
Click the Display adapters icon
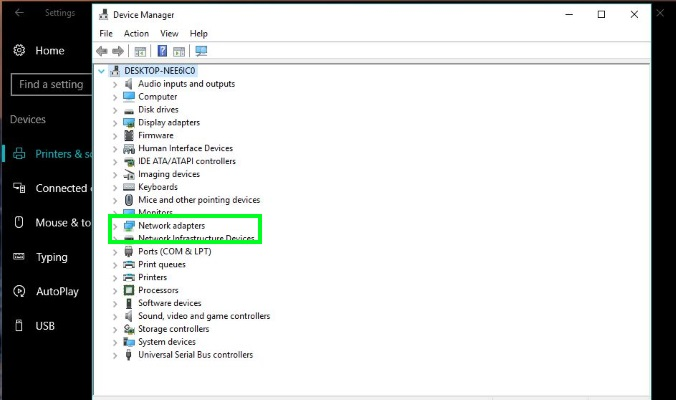[128, 122]
